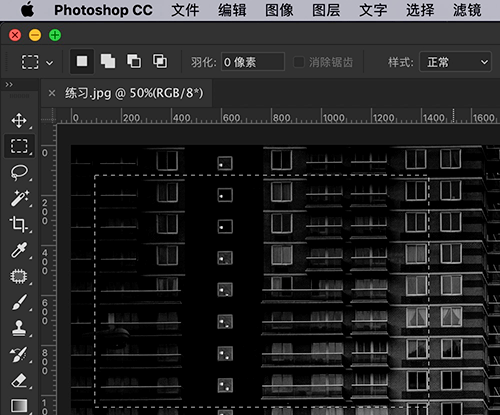This screenshot has width=500, height=415.
Task: Expand the collapsed toolbar double-arrow
Action: point(9,85)
